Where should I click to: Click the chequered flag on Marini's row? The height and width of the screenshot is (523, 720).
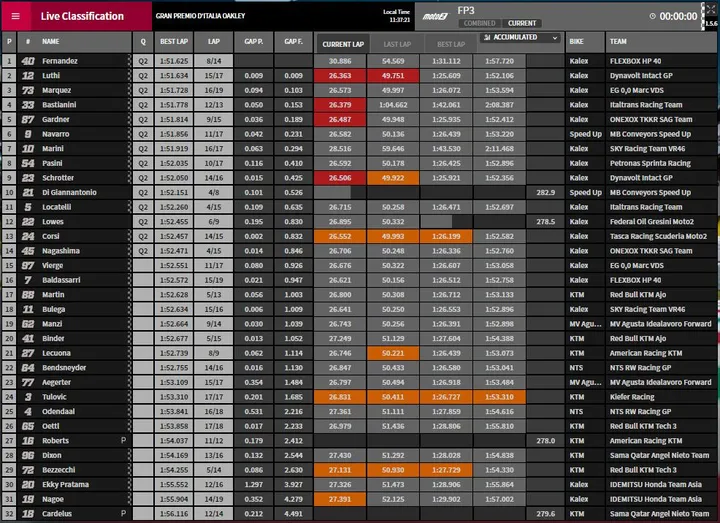click(x=129, y=149)
